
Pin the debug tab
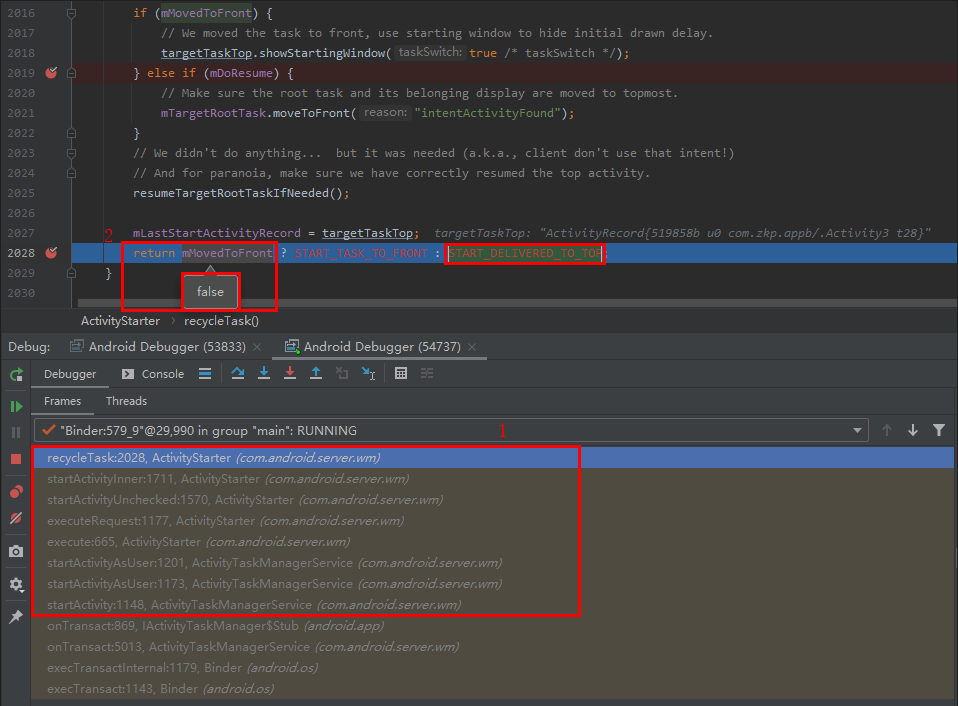click(x=16, y=617)
